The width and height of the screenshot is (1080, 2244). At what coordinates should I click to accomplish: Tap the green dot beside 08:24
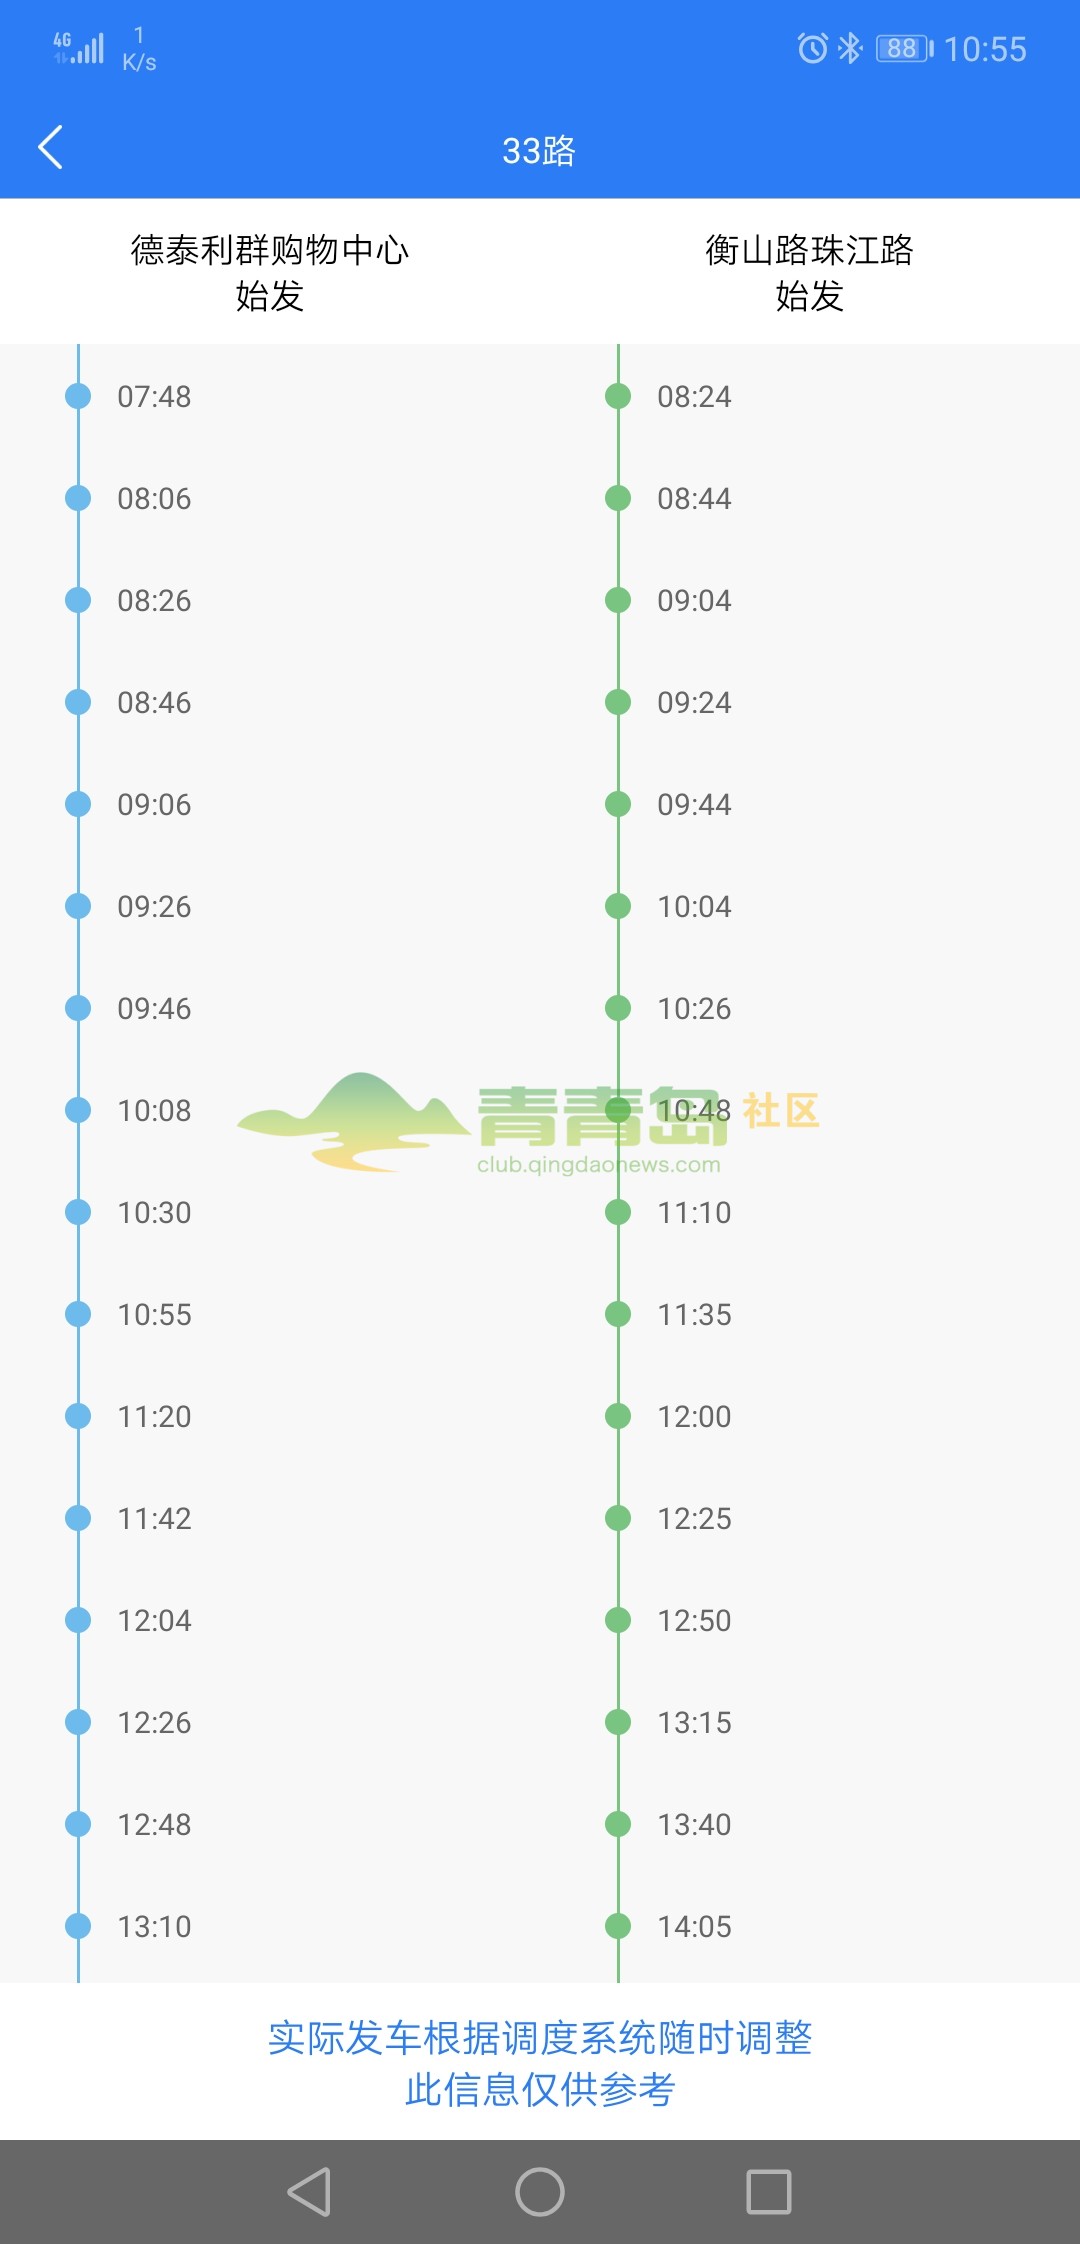point(618,396)
